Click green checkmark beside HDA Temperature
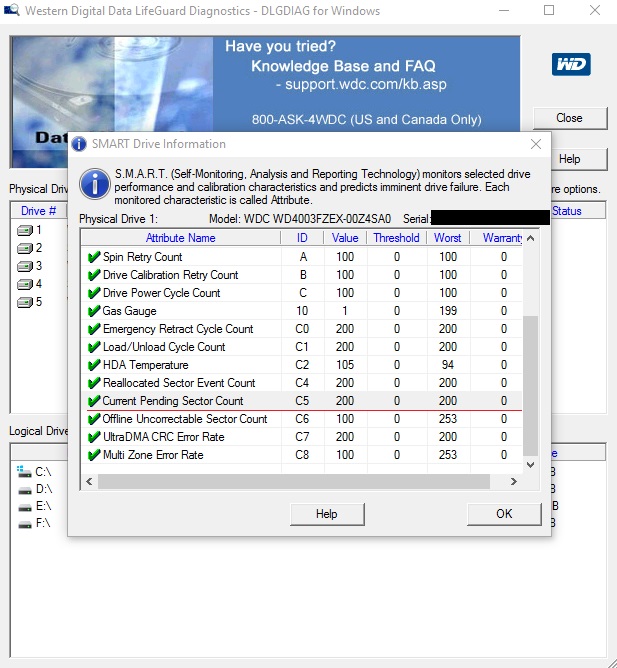 (94, 365)
